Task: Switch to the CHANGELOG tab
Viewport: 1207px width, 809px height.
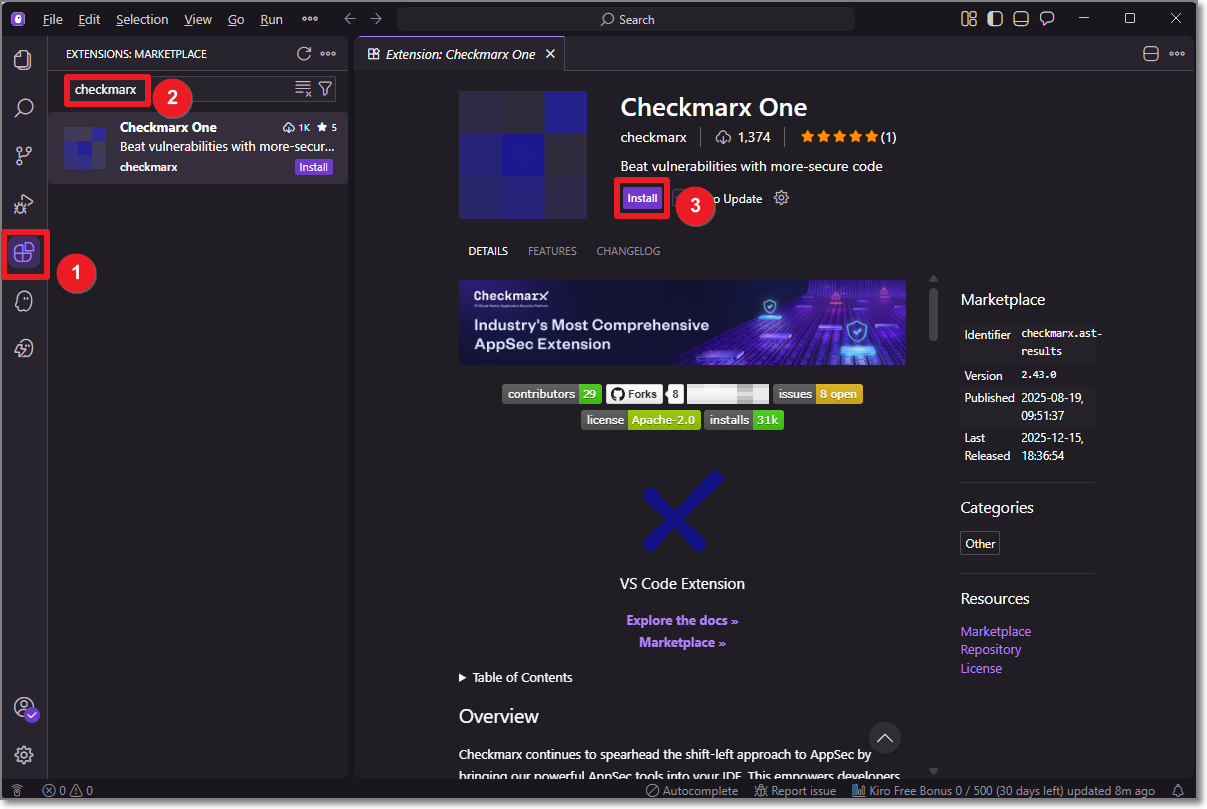Action: coord(628,251)
